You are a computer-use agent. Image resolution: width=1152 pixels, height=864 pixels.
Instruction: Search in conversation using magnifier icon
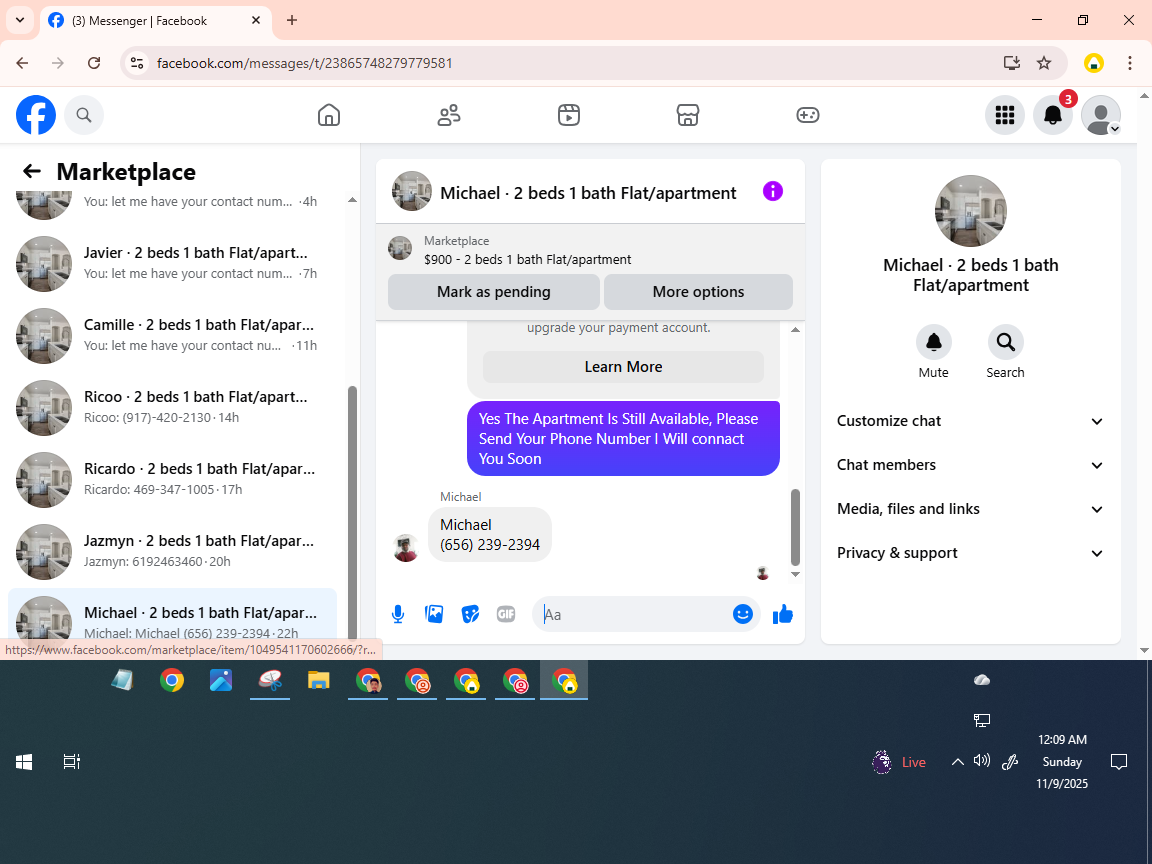(1005, 342)
